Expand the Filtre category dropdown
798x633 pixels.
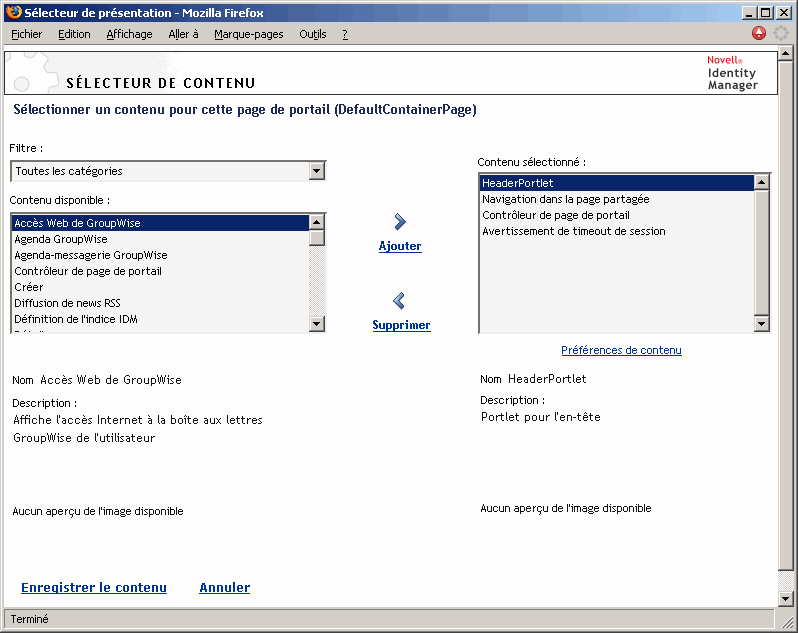(317, 171)
